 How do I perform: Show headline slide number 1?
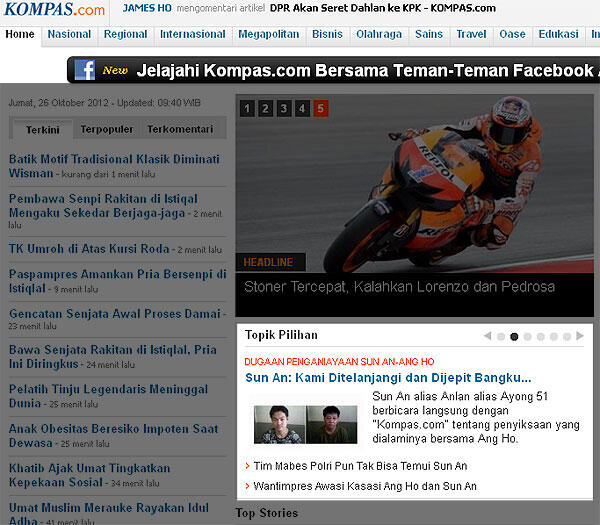[x=247, y=109]
